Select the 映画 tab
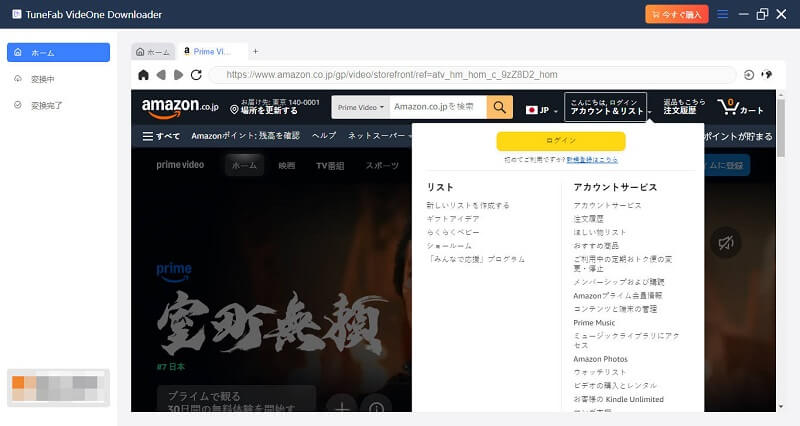800x426 pixels. (x=287, y=165)
